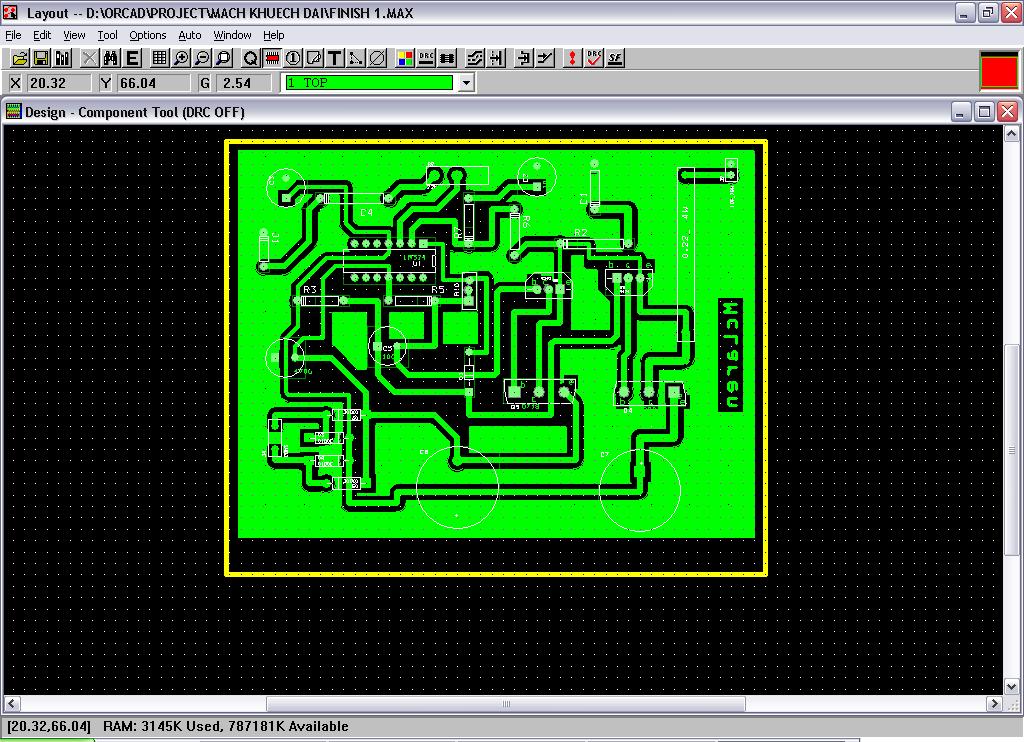The height and width of the screenshot is (742, 1024).
Task: Click the Delete (X) toolbar icon
Action: (89, 59)
